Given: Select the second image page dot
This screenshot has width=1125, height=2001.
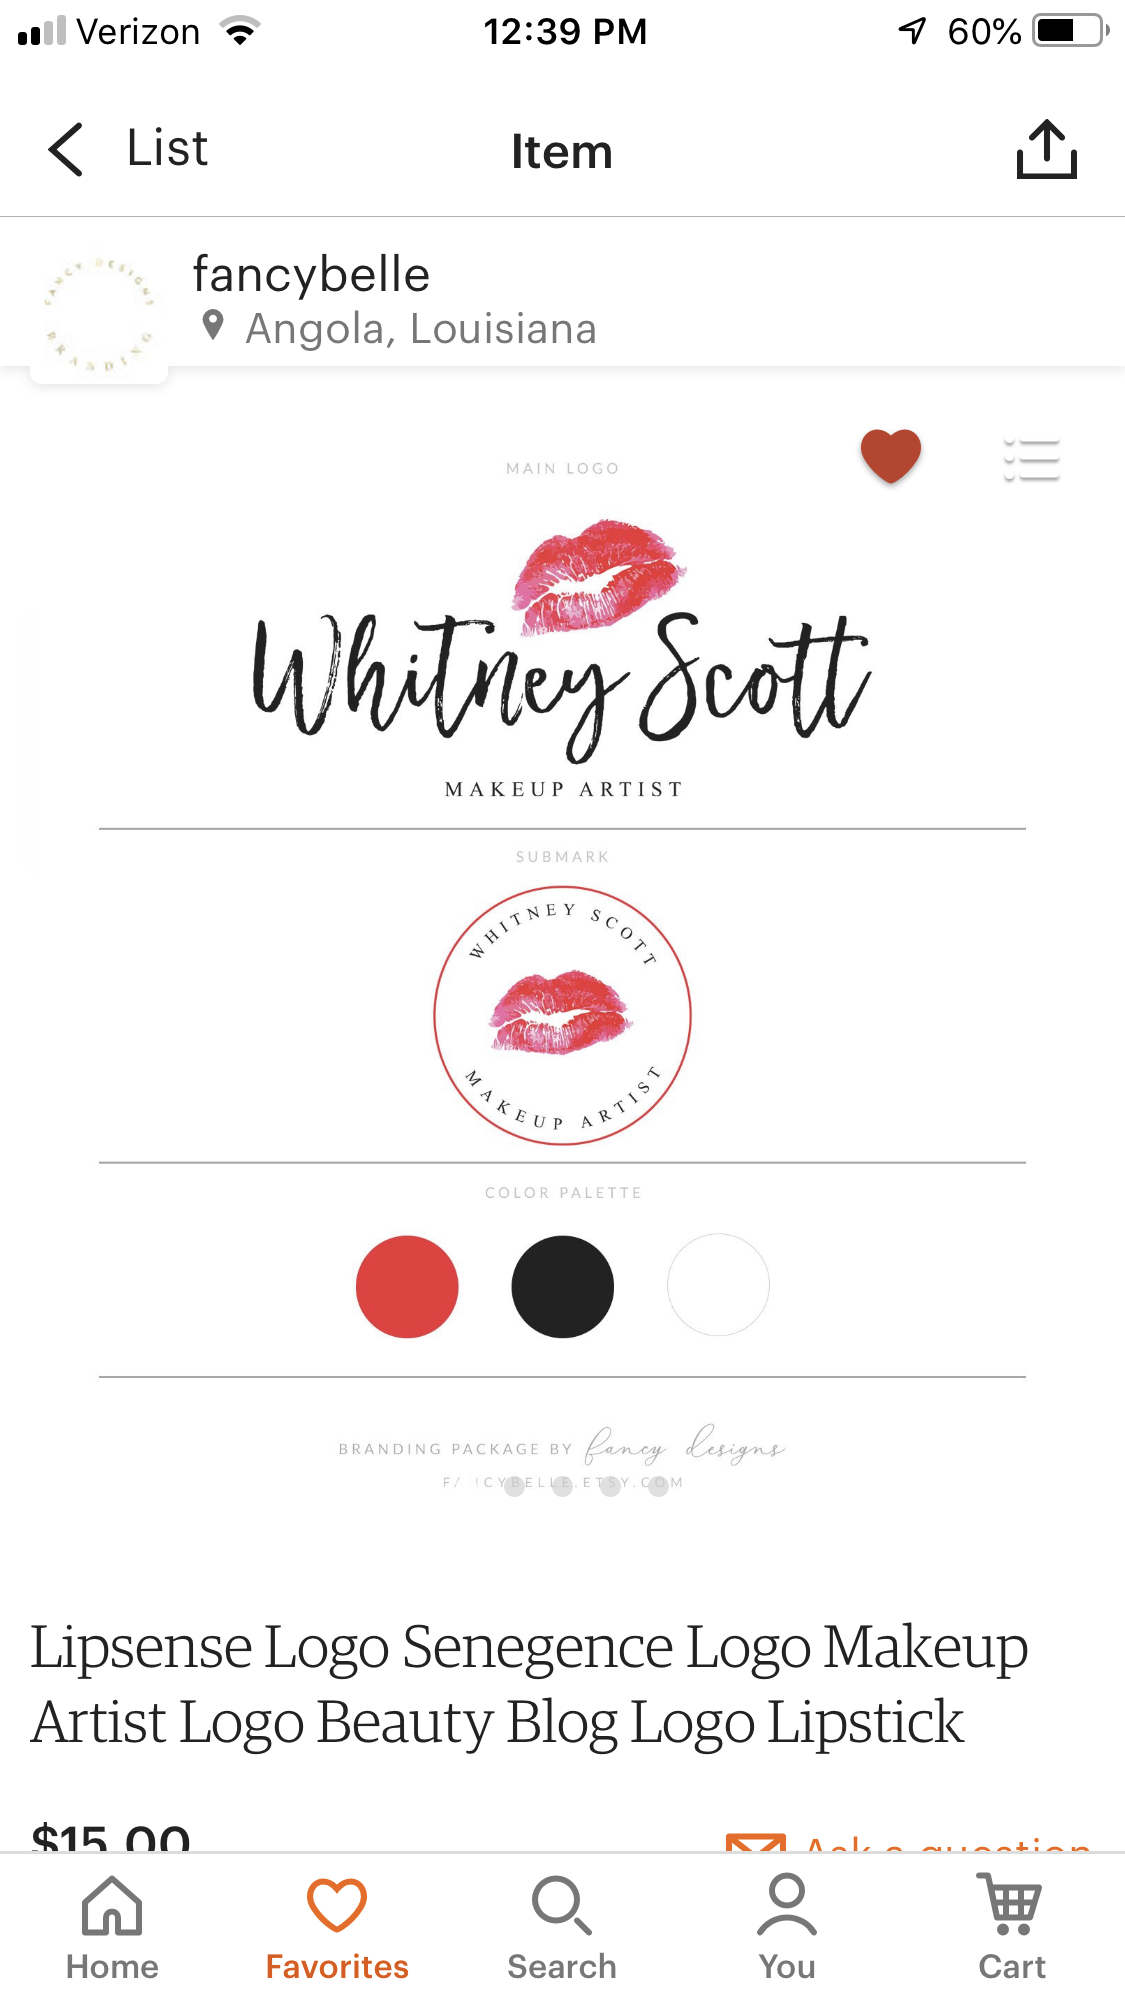Looking at the screenshot, I should (563, 1486).
